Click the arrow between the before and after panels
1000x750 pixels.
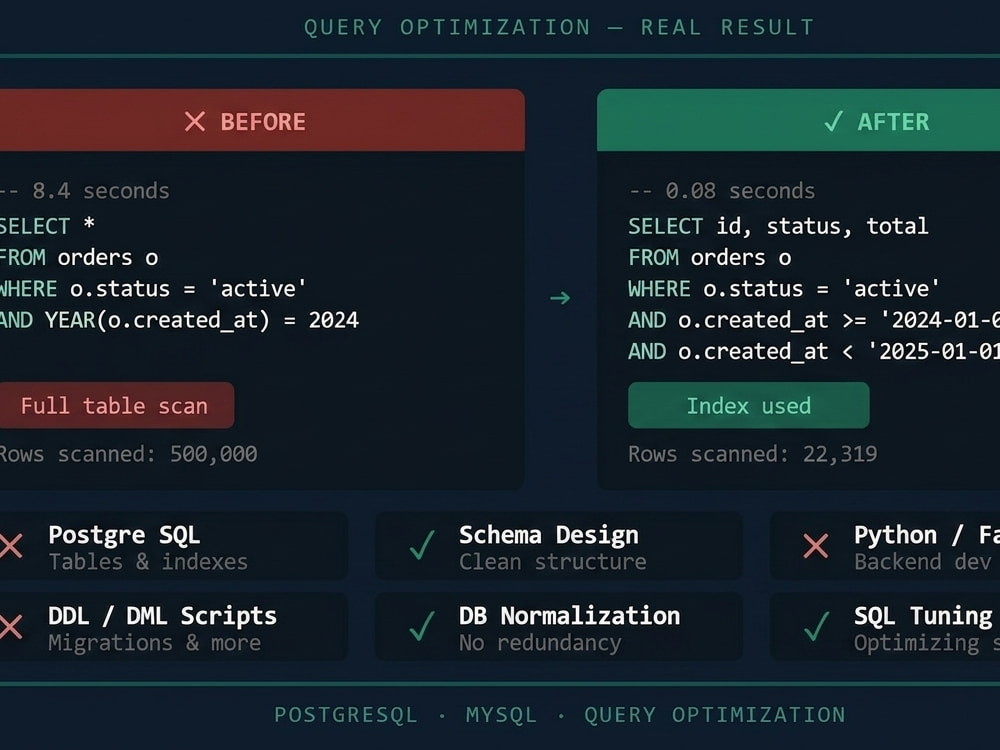click(x=560, y=298)
